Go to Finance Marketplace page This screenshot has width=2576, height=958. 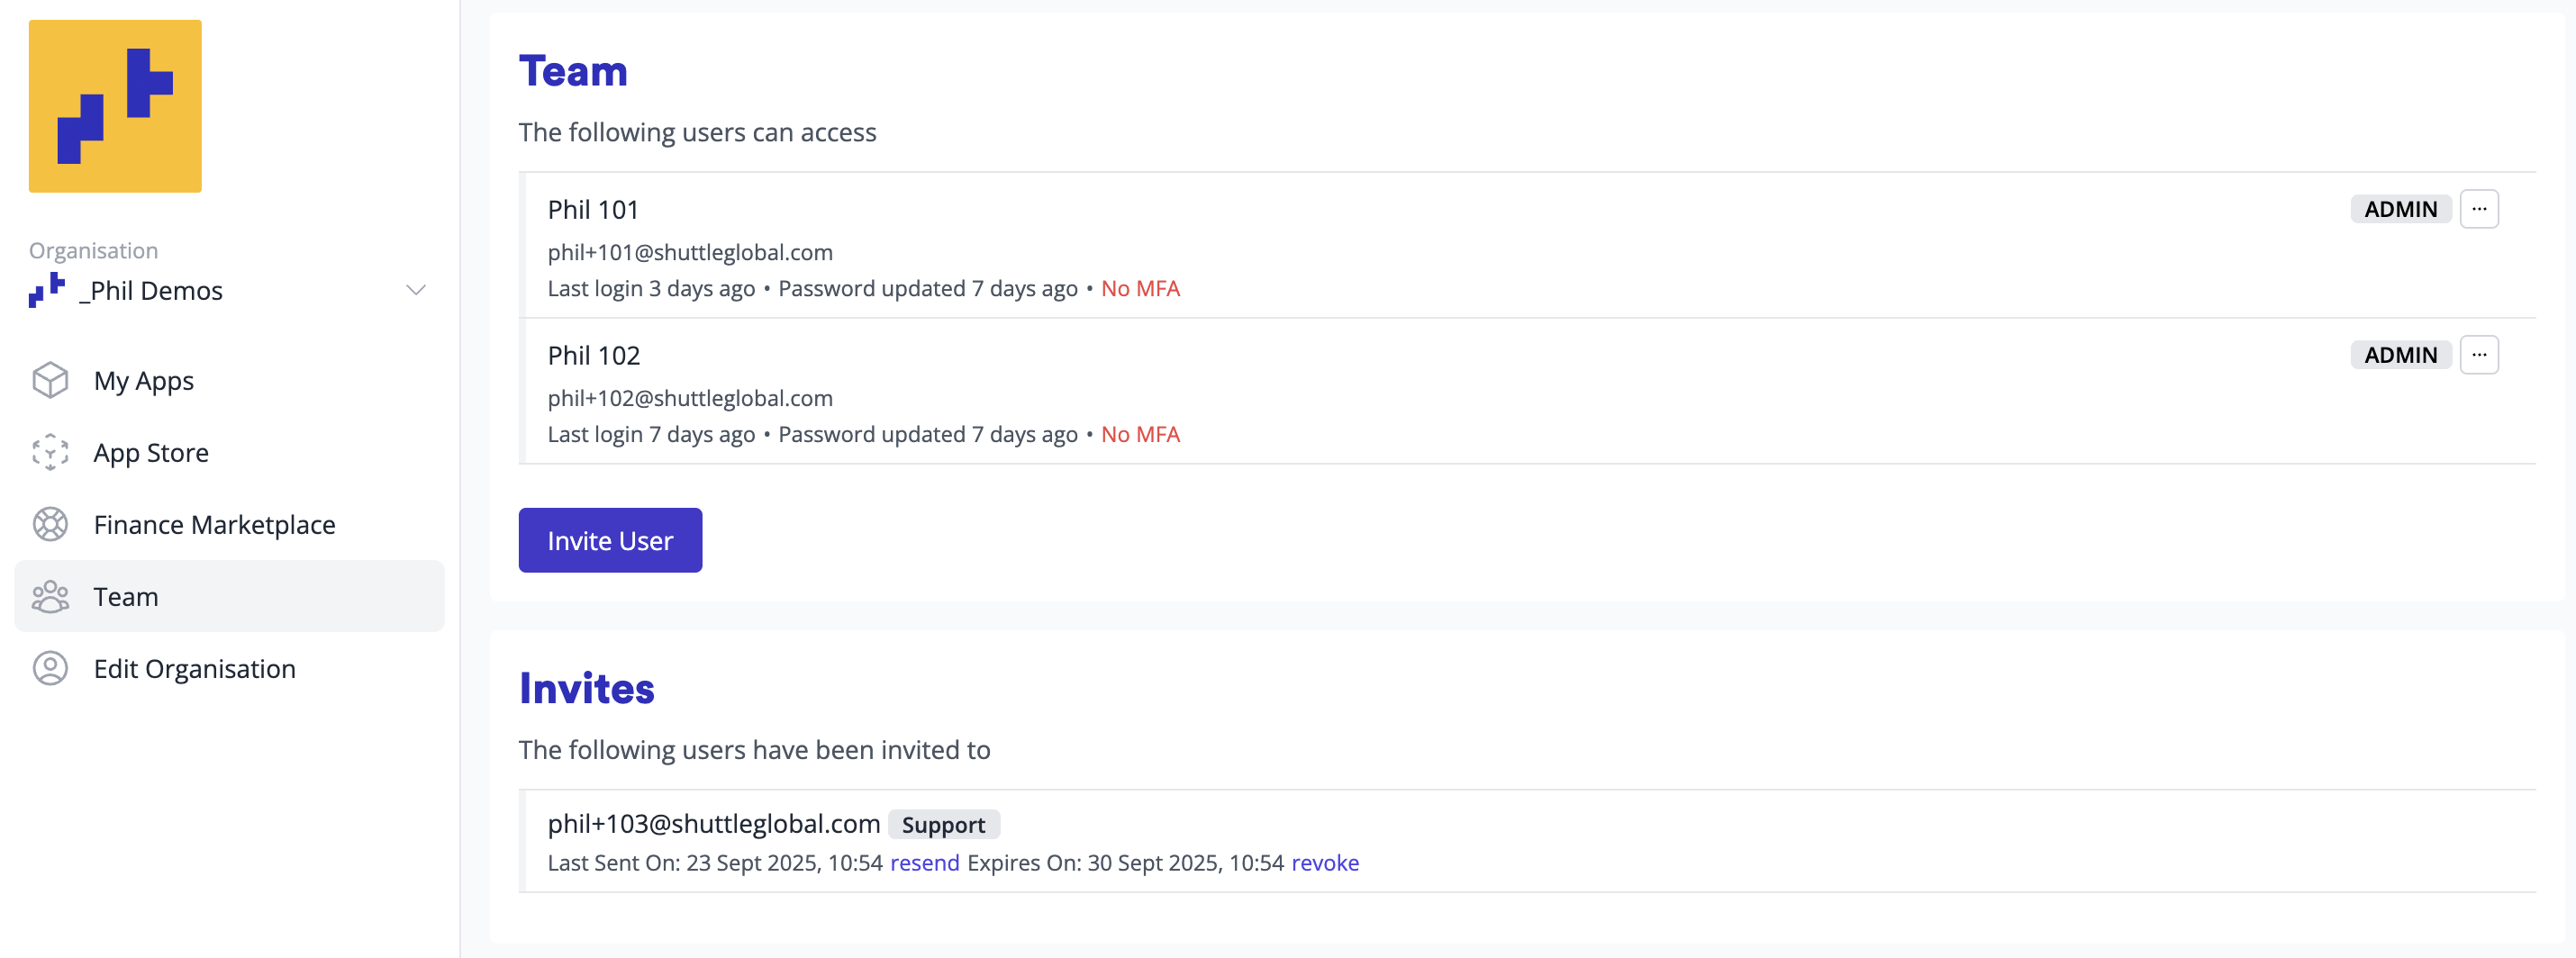tap(214, 525)
